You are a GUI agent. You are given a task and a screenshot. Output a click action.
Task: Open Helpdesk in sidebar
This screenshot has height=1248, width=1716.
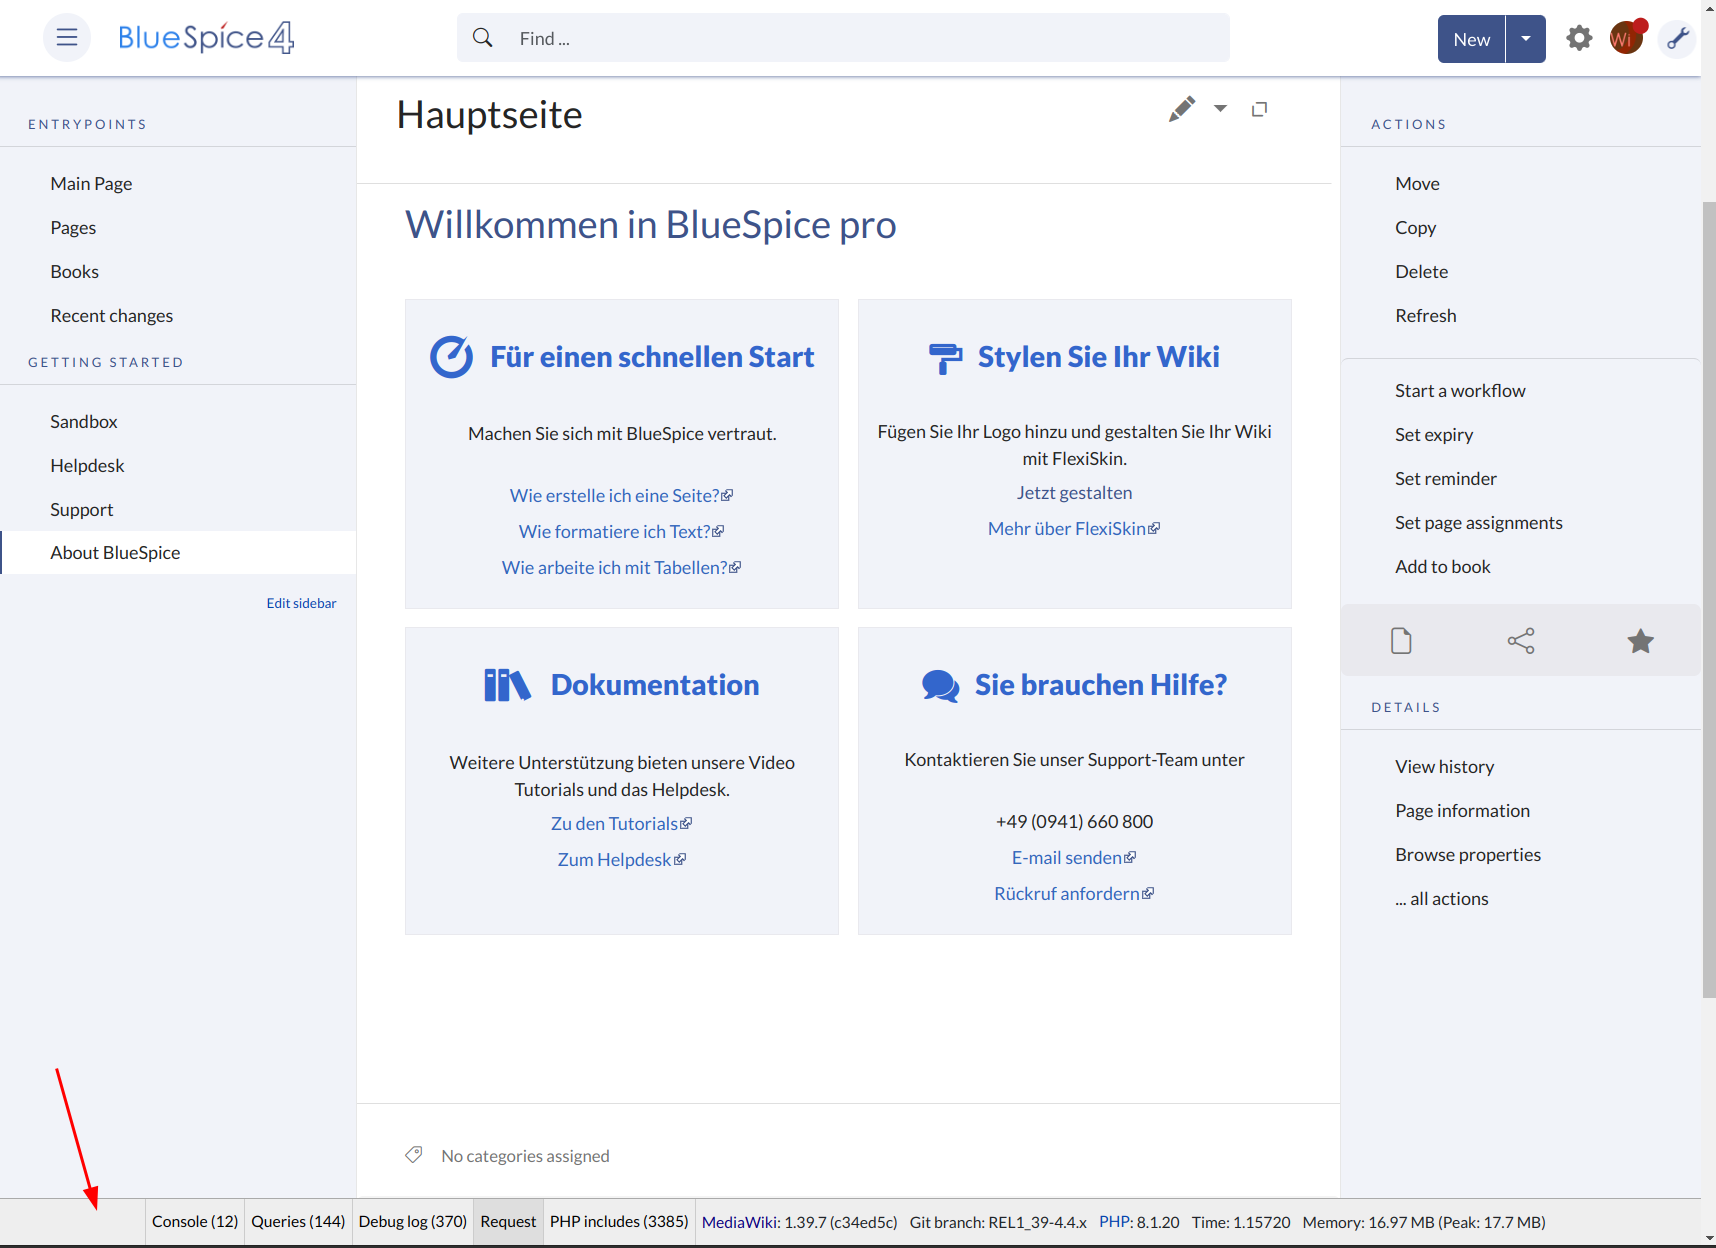(87, 466)
